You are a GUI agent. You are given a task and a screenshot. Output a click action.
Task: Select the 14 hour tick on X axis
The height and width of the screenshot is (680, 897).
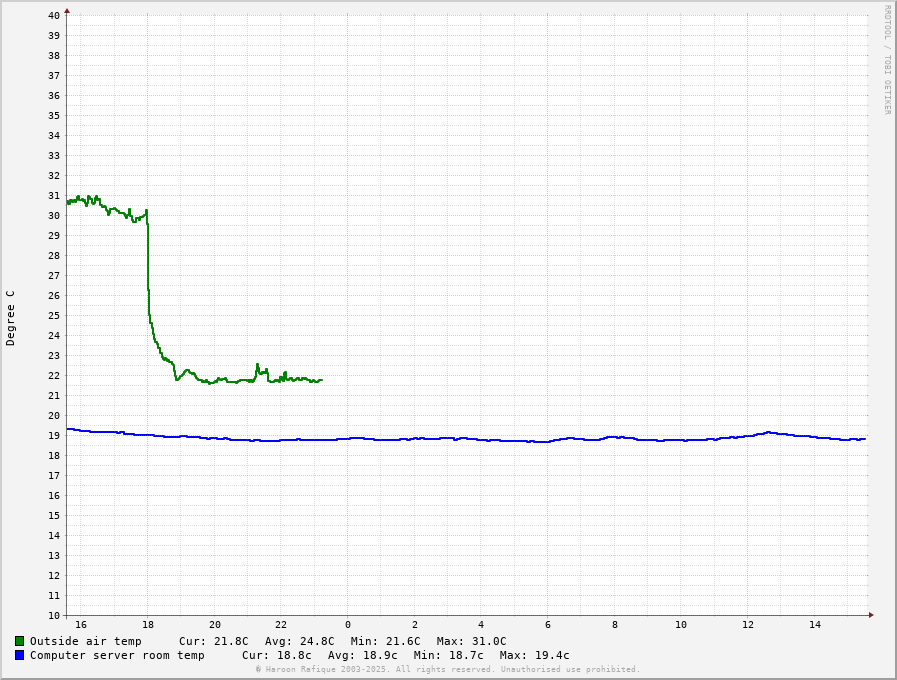(815, 625)
